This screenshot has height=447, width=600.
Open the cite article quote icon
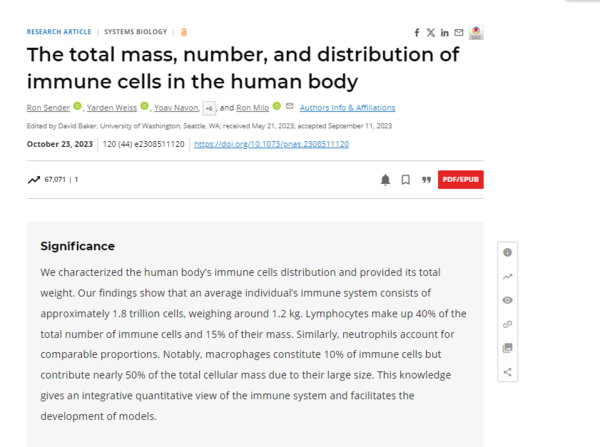coord(426,180)
